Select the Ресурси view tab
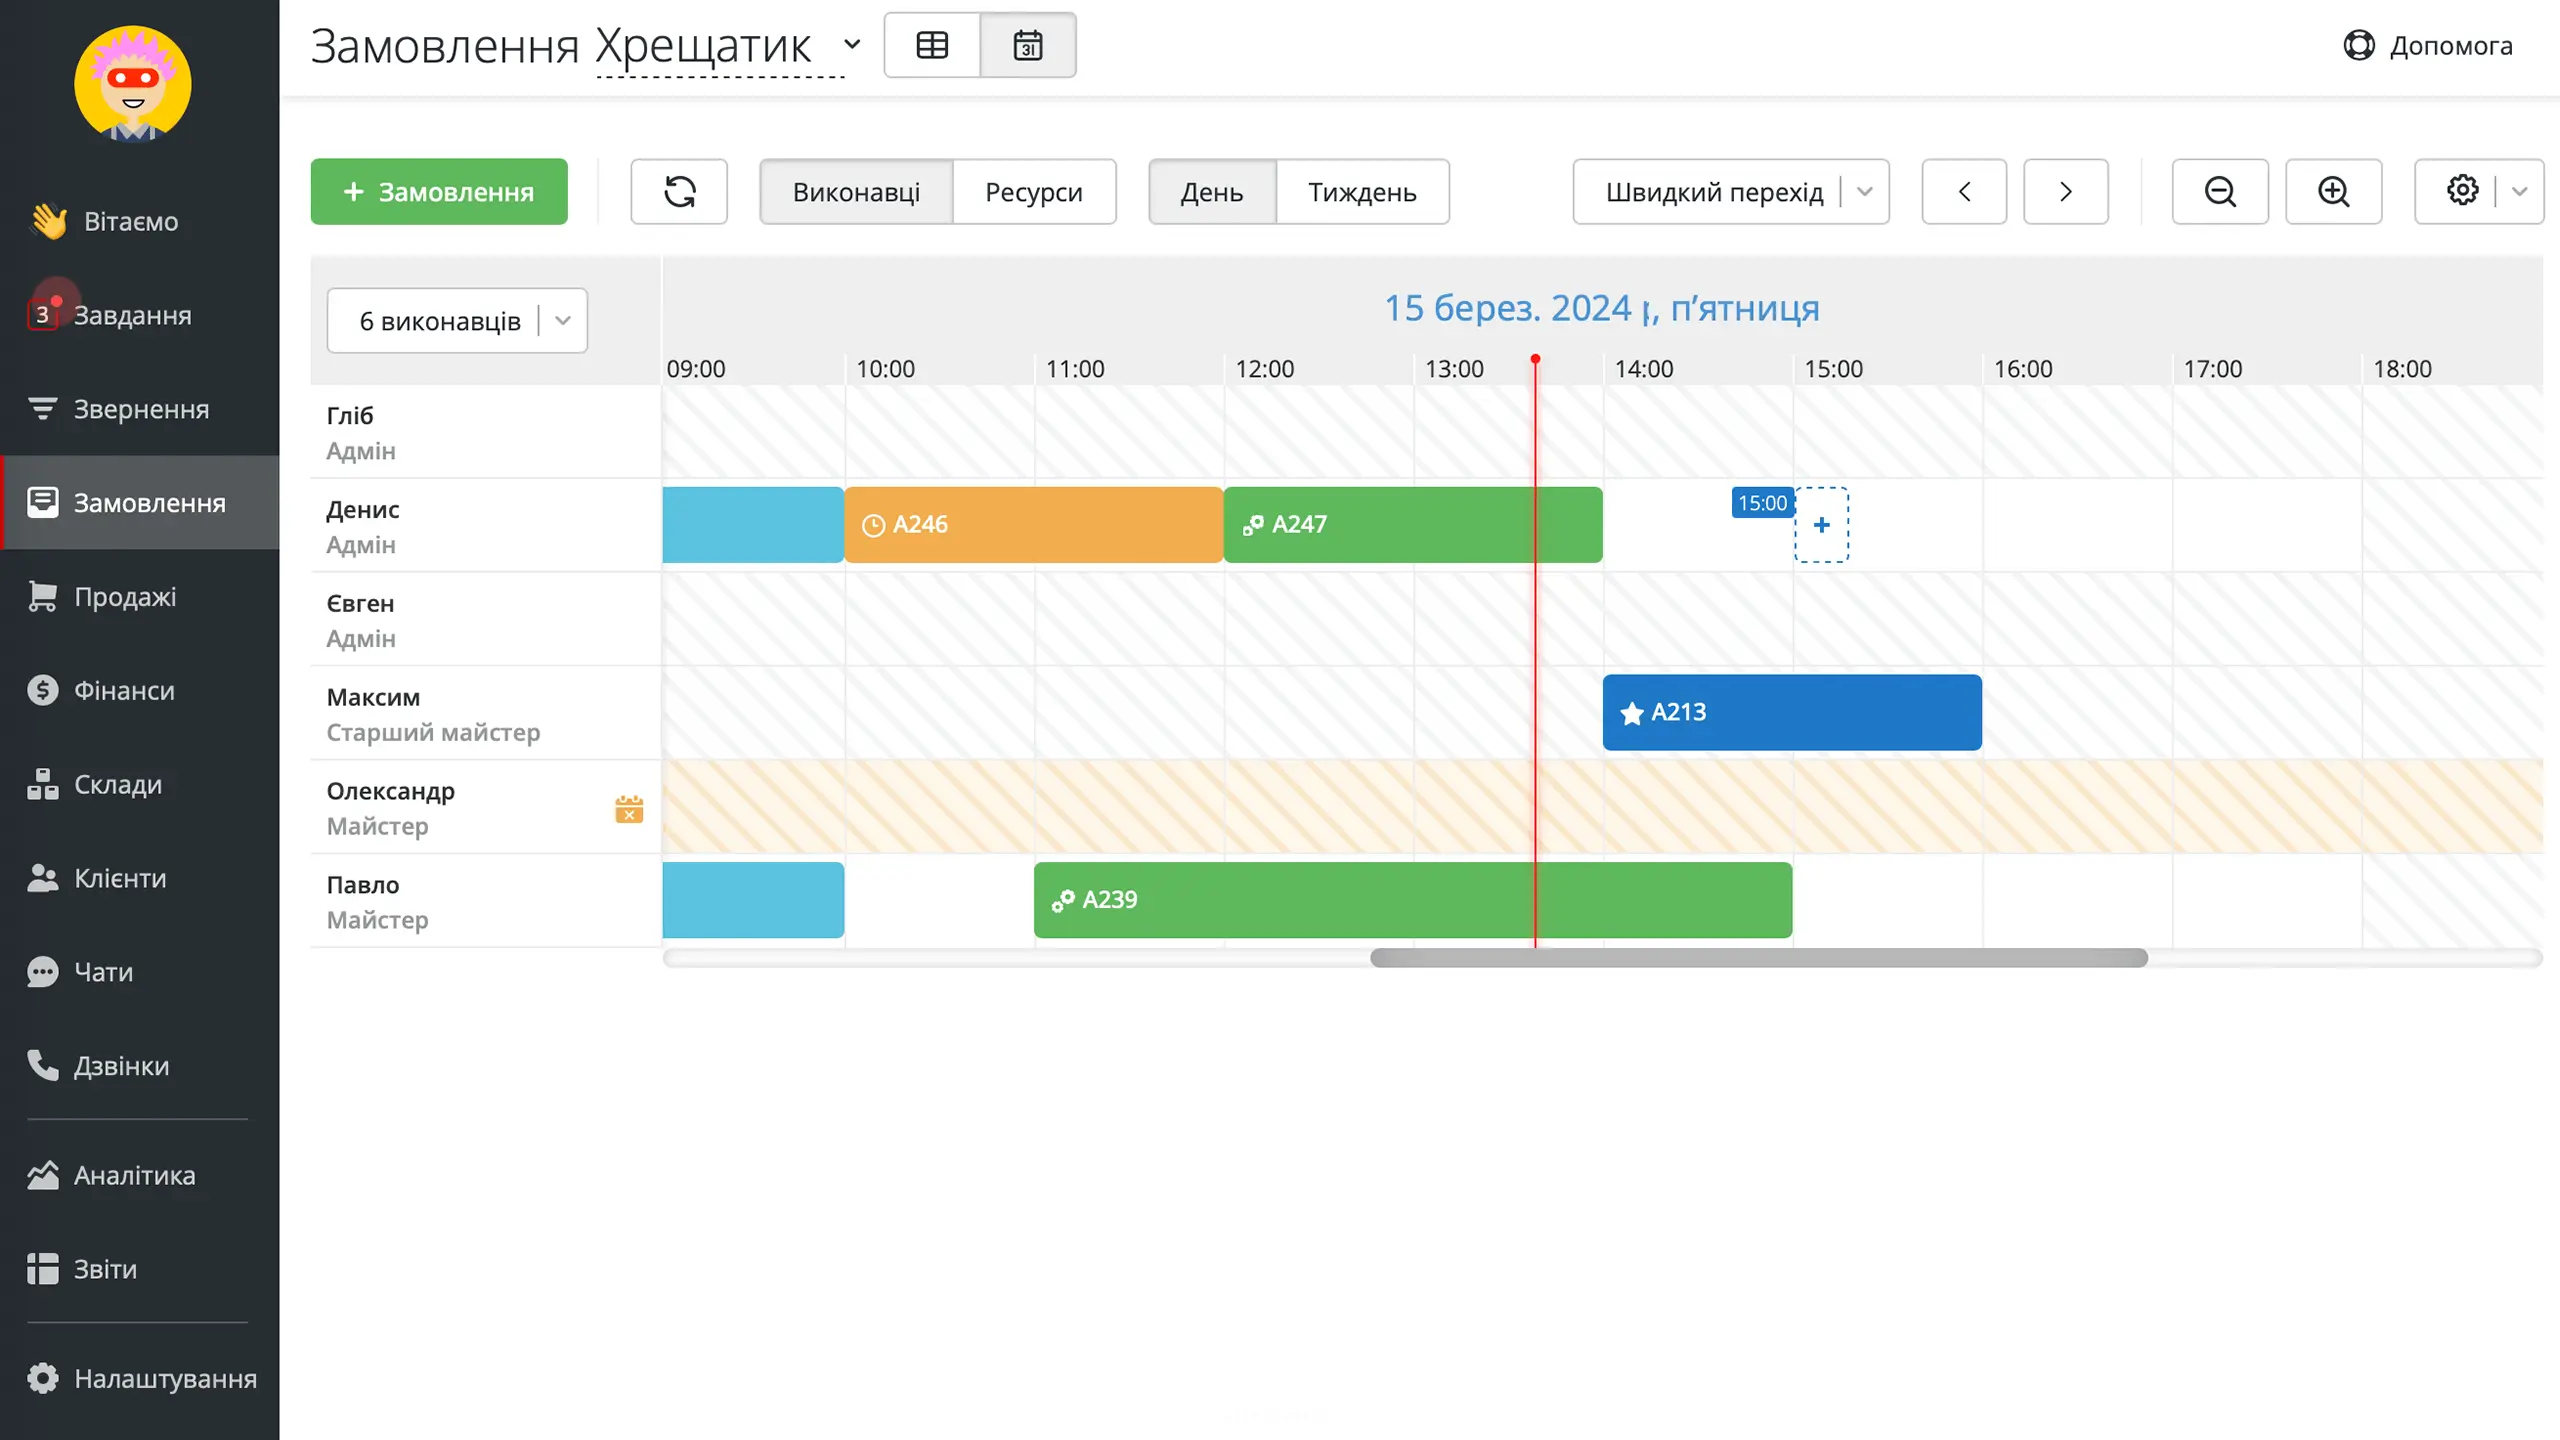The height and width of the screenshot is (1440, 2560). (x=1034, y=191)
